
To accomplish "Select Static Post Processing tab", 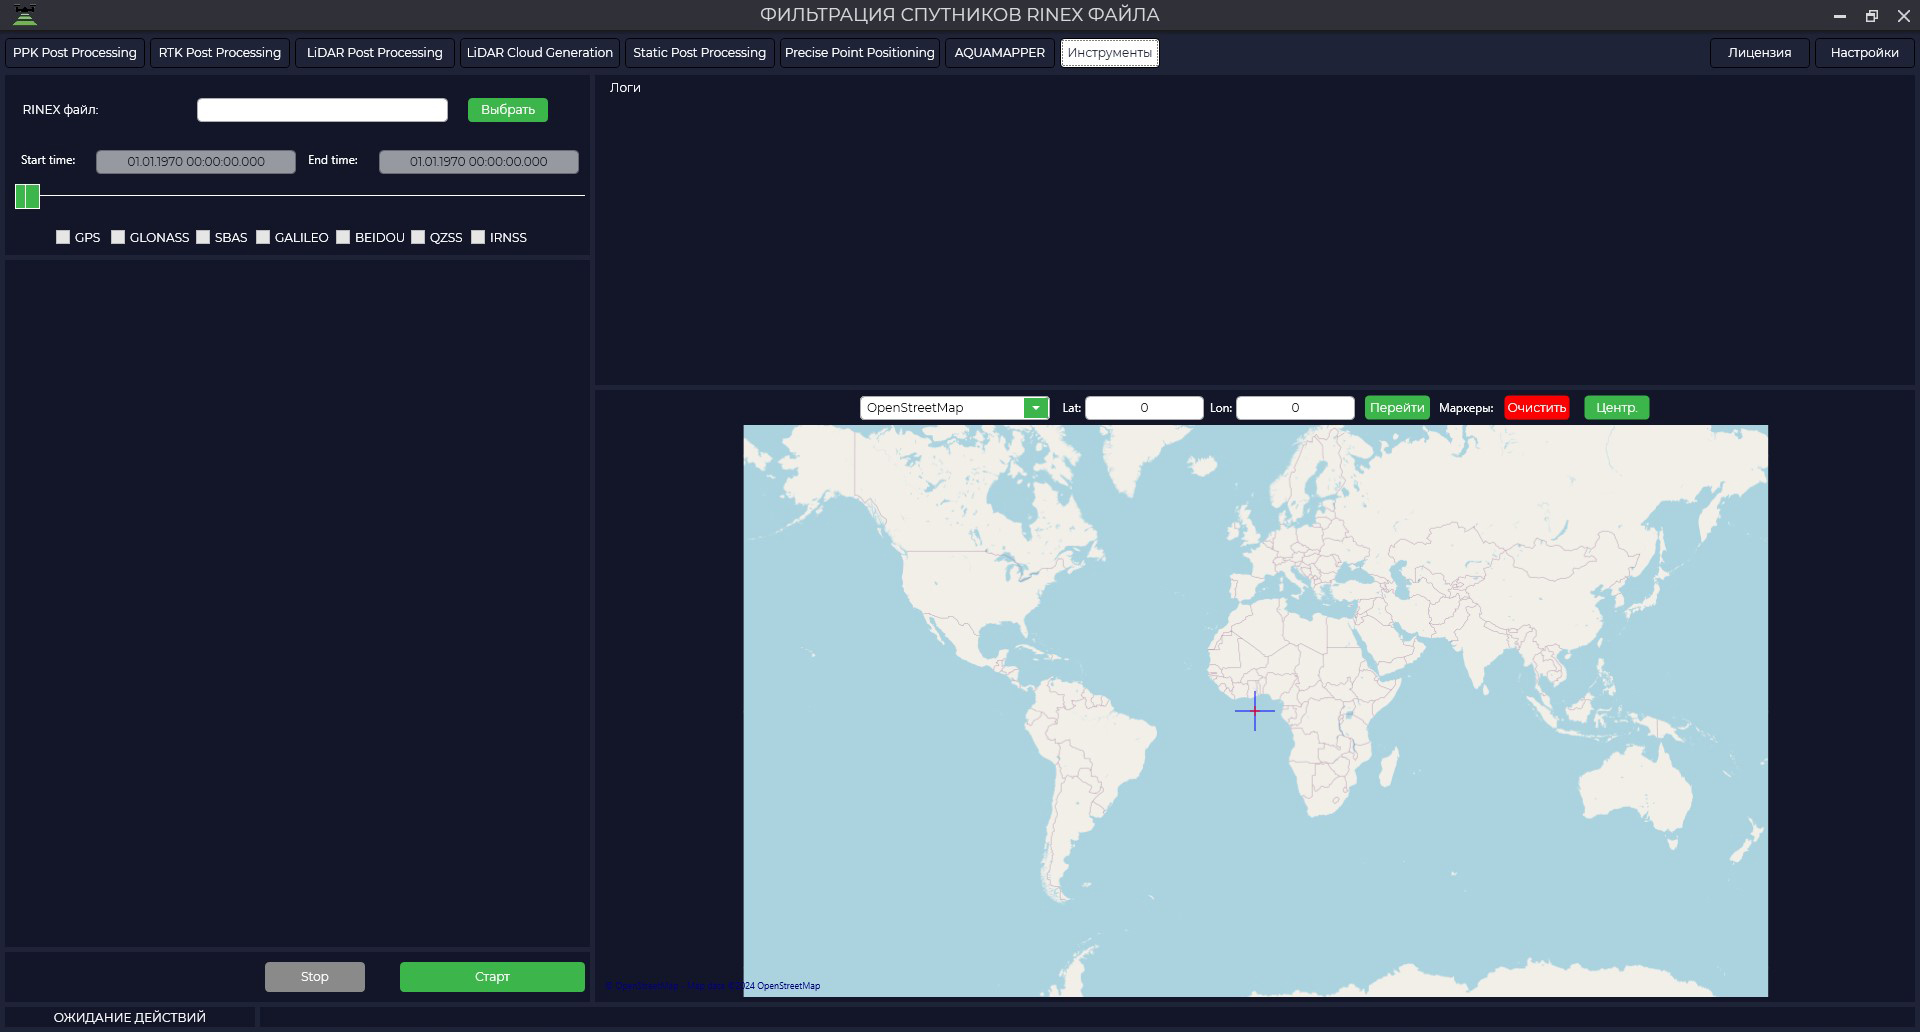I will (x=700, y=53).
